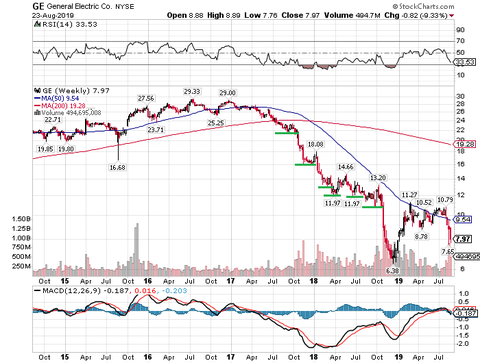Screen dimensions: 480x363
Task: Click the Open 8.88 value
Action: (185, 15)
